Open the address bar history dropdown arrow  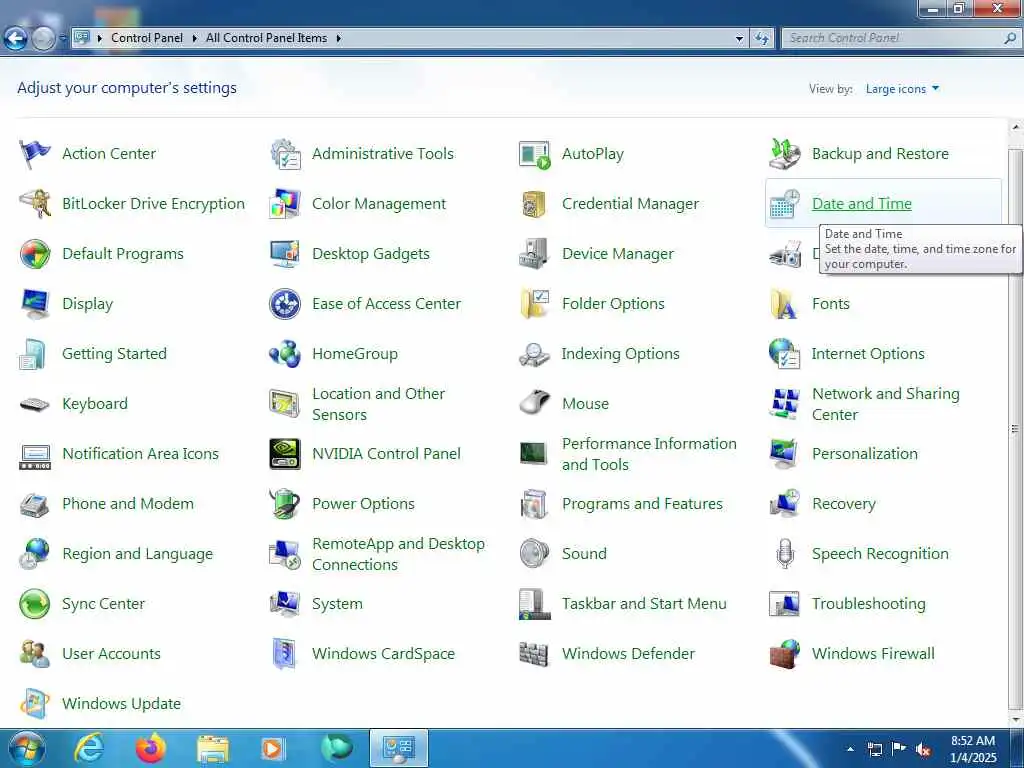pyautogui.click(x=739, y=39)
